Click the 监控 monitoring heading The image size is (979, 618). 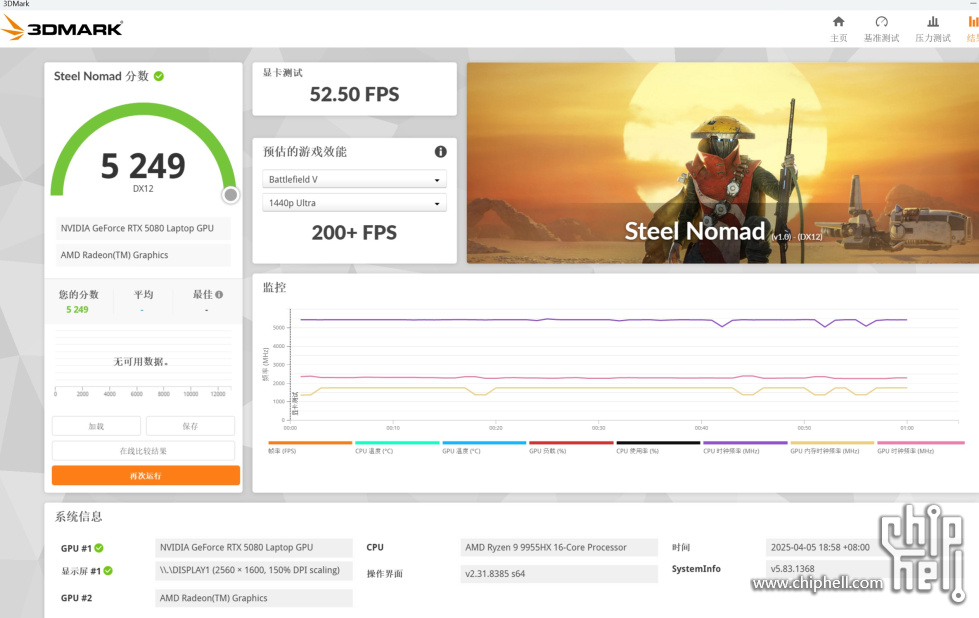point(274,287)
